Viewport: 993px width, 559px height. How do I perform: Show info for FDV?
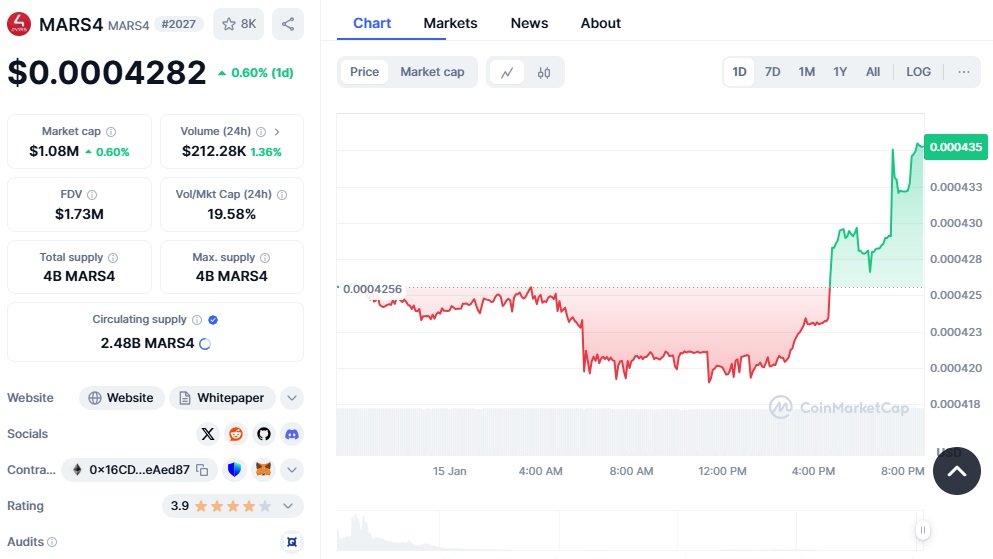92,195
